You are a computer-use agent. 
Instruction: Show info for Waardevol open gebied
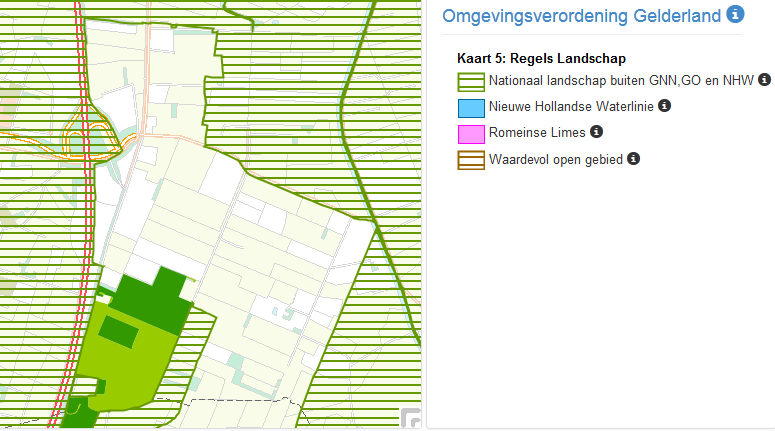pos(633,159)
